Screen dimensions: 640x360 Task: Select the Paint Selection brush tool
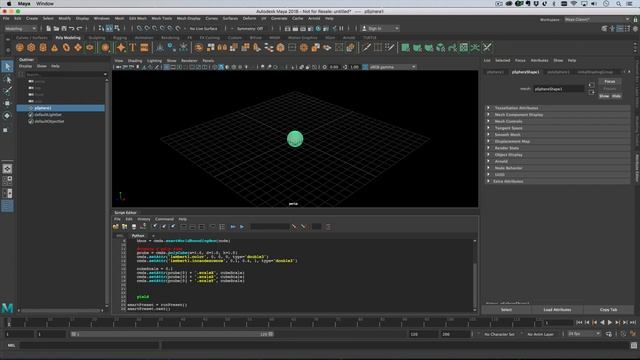point(7,91)
